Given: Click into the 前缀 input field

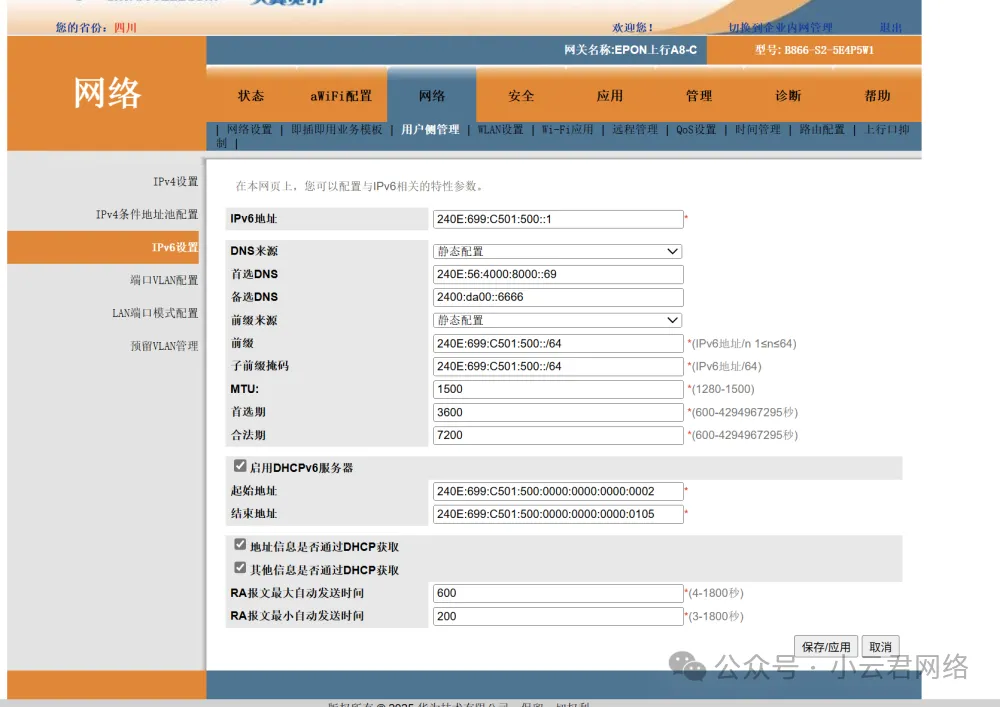Looking at the screenshot, I should click(558, 344).
